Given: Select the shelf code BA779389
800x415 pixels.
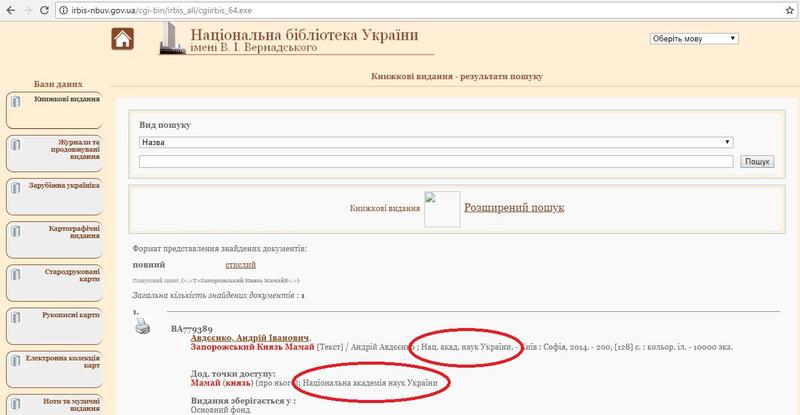Looking at the screenshot, I should click(192, 329).
